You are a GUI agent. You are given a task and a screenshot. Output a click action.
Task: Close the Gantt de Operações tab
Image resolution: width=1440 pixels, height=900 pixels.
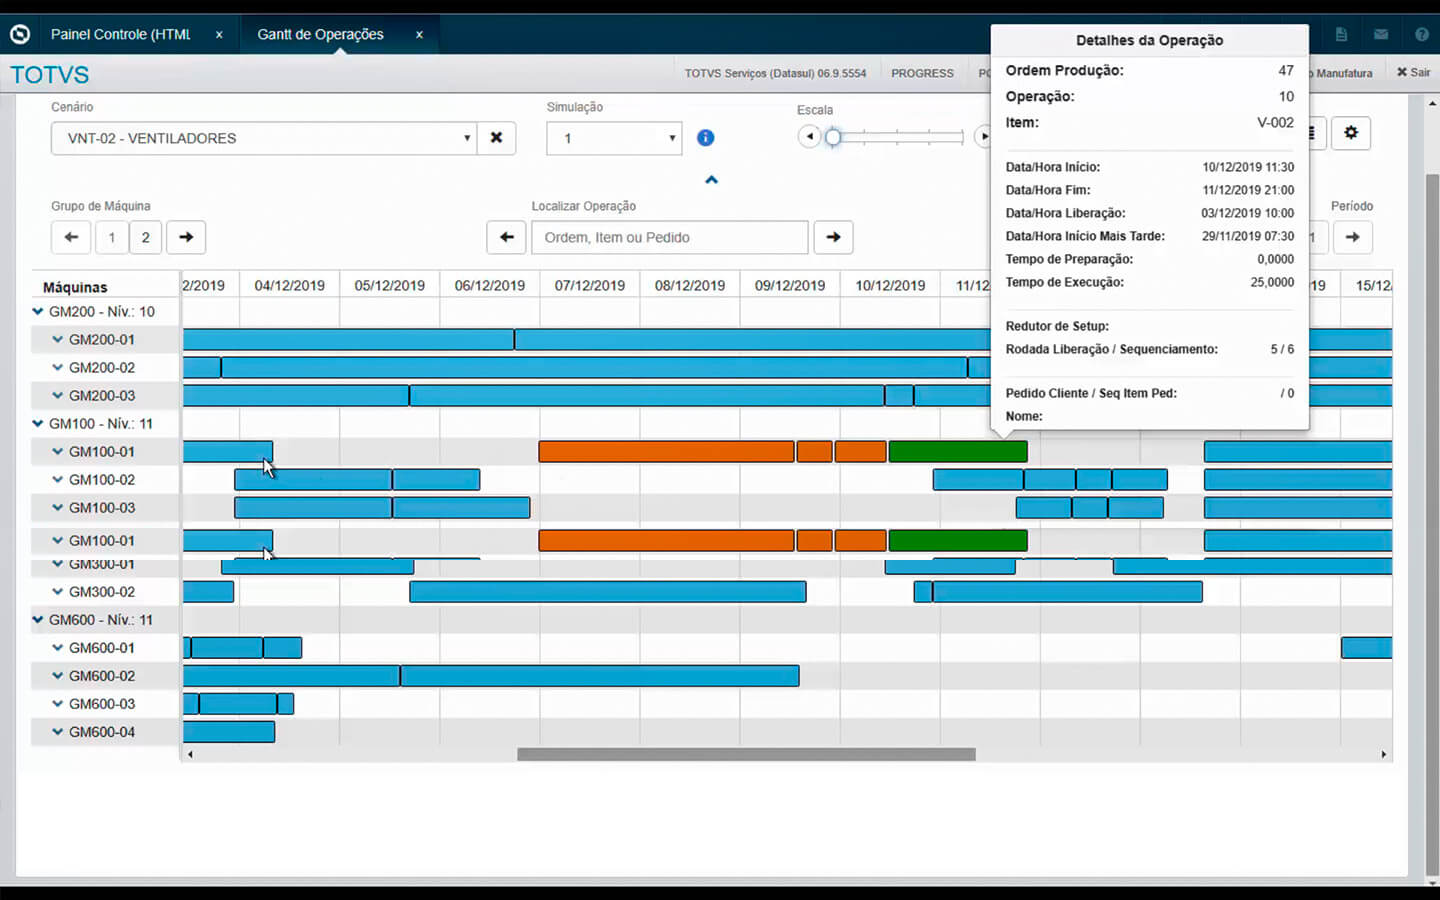click(x=419, y=34)
